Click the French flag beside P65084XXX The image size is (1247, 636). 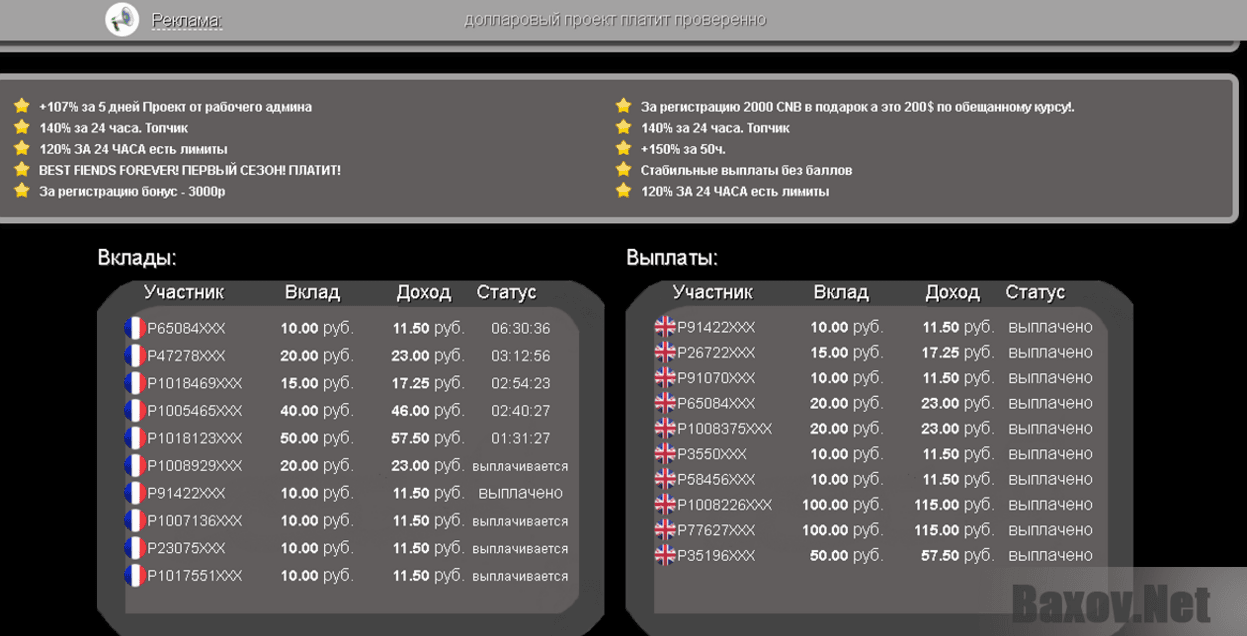coord(135,328)
